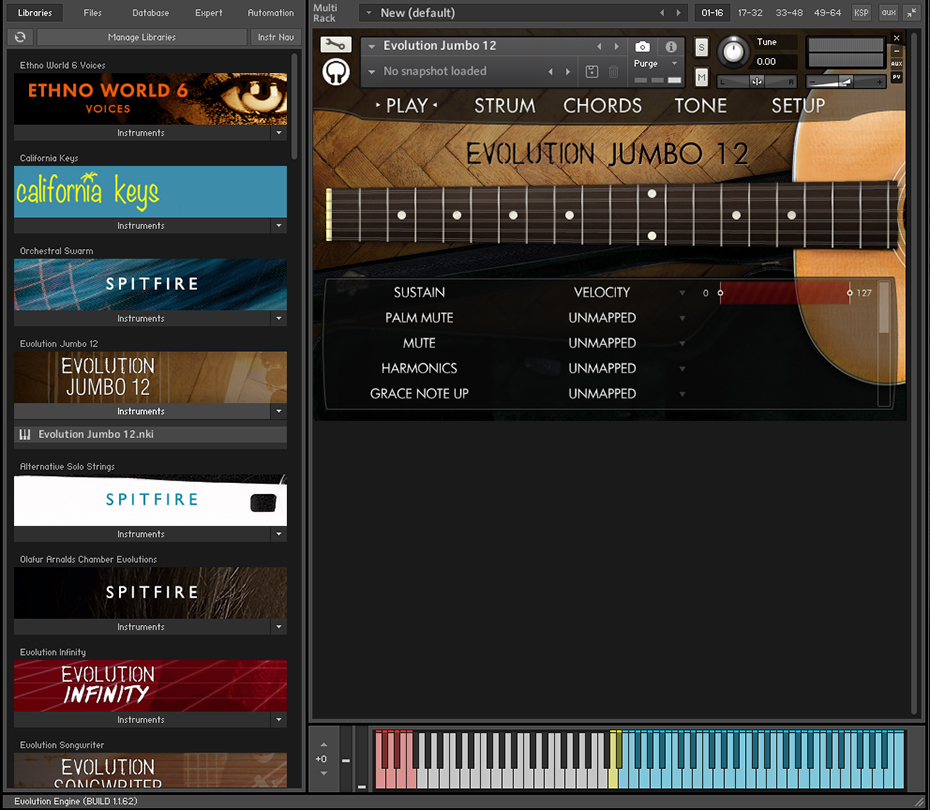Screen dimensions: 930x810
Task: Expand California Keys instruments dropdown arrow
Action: (x=279, y=226)
